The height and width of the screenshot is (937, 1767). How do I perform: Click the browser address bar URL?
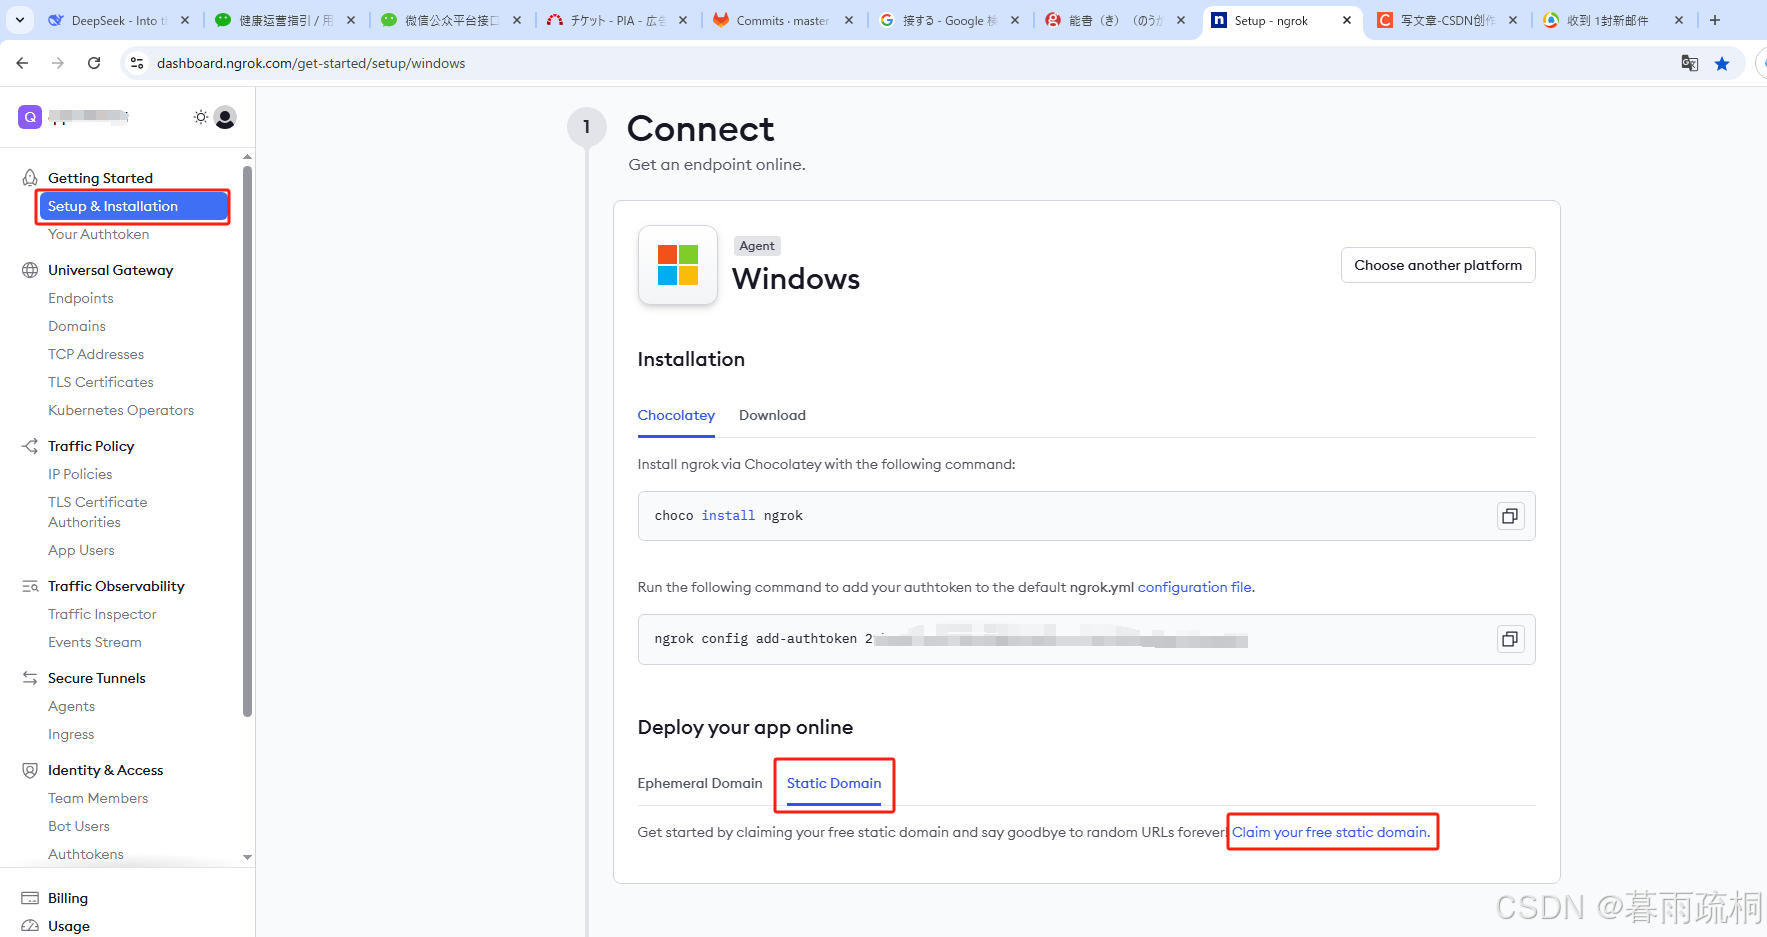tap(311, 63)
